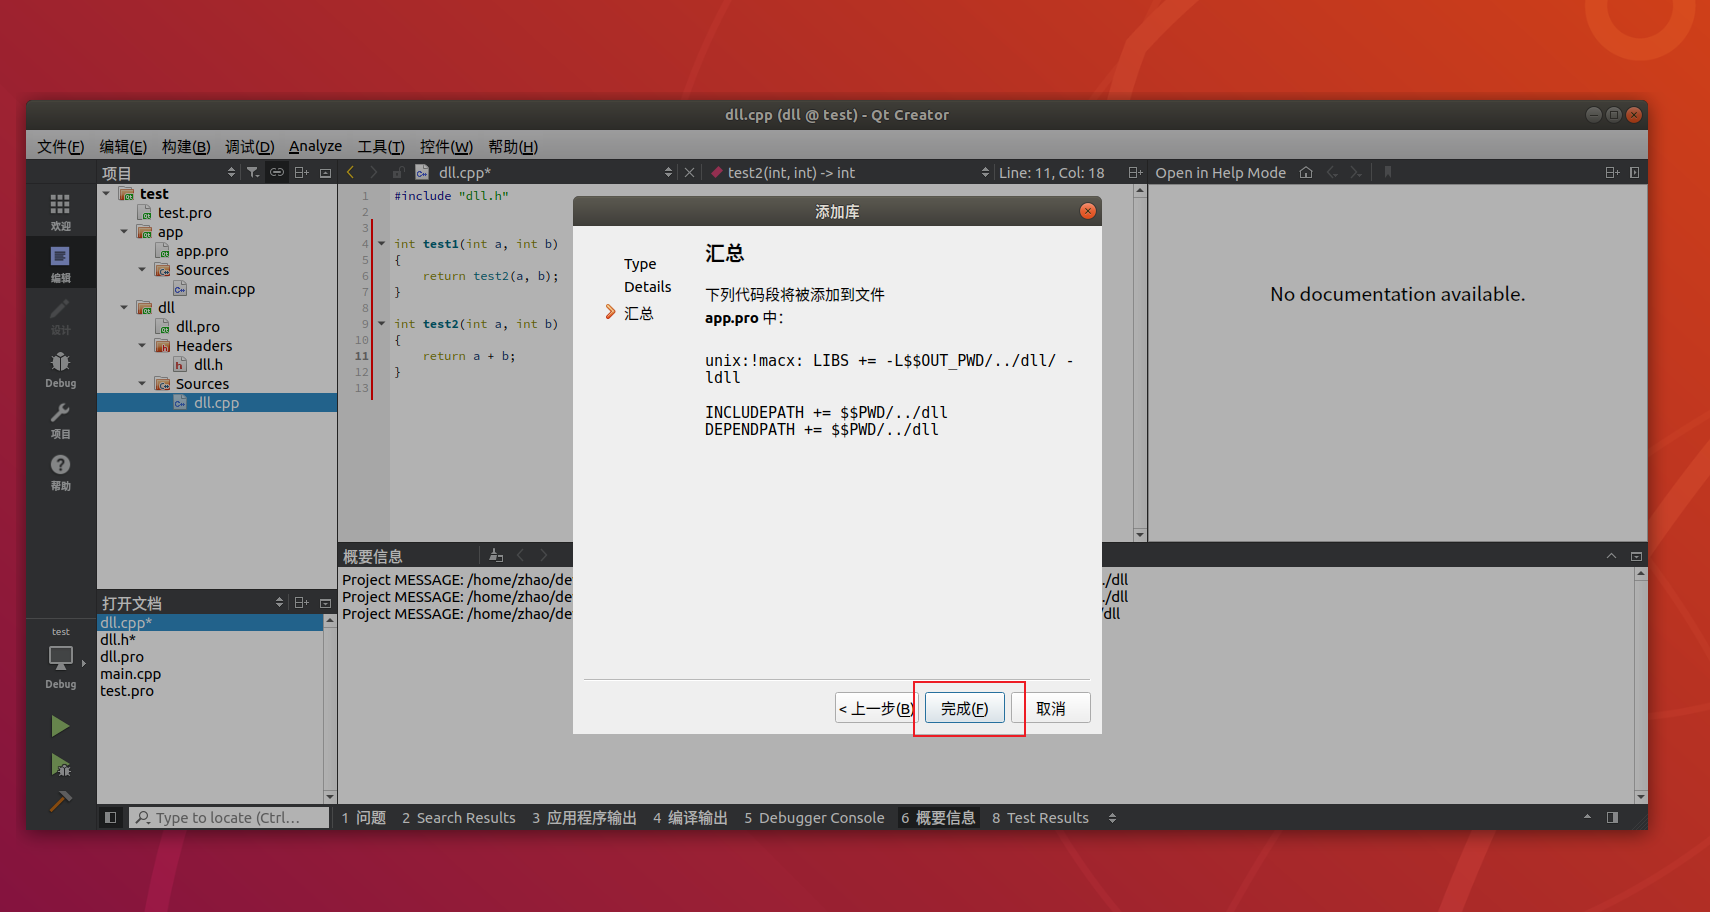This screenshot has height=912, width=1710.
Task: Open Help mode question mark icon
Action: coord(60,471)
